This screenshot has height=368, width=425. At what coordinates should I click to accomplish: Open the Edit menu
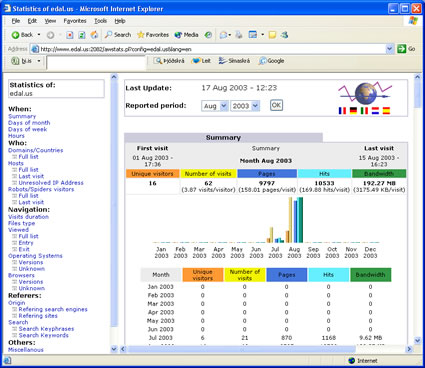32,21
